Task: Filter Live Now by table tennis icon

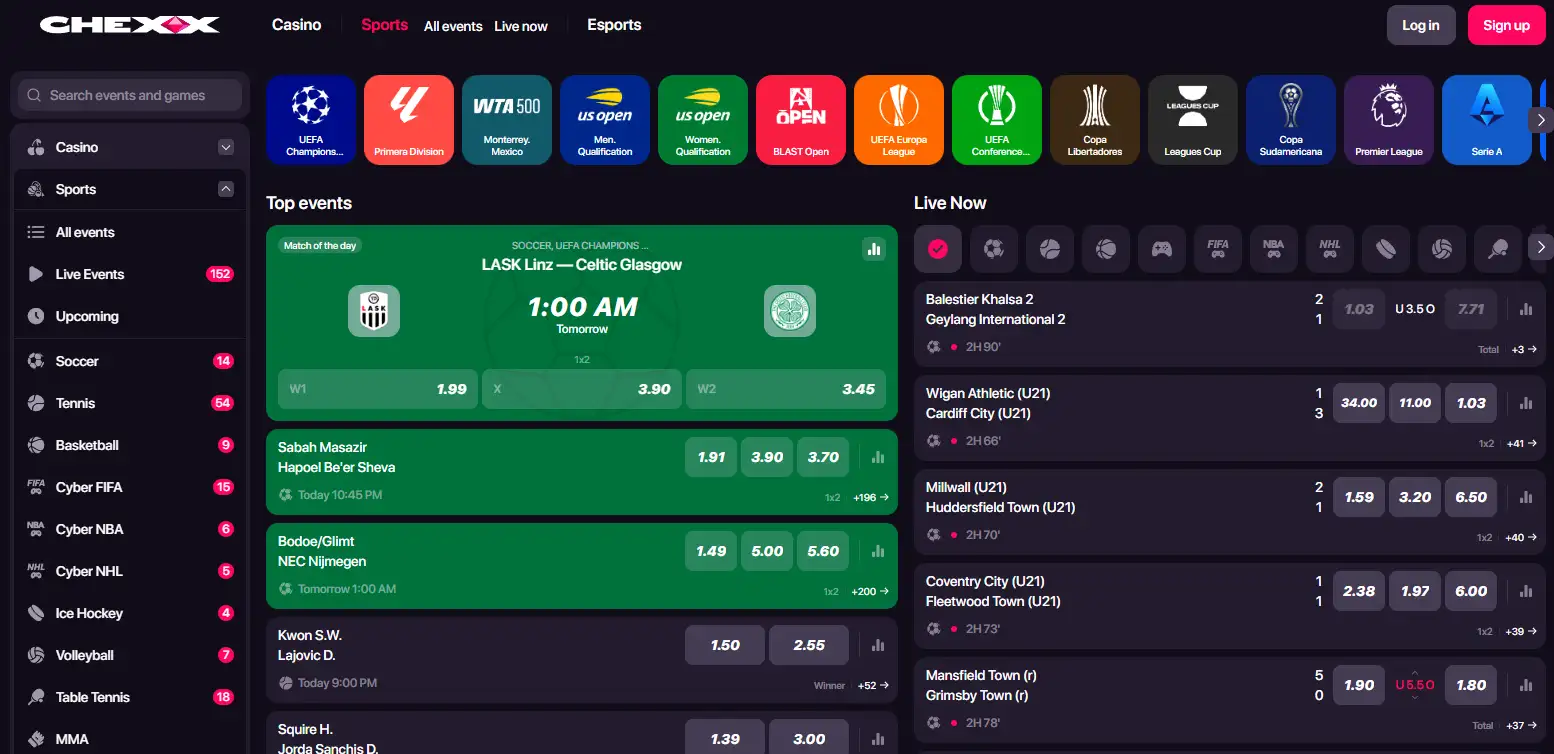Action: point(1498,249)
